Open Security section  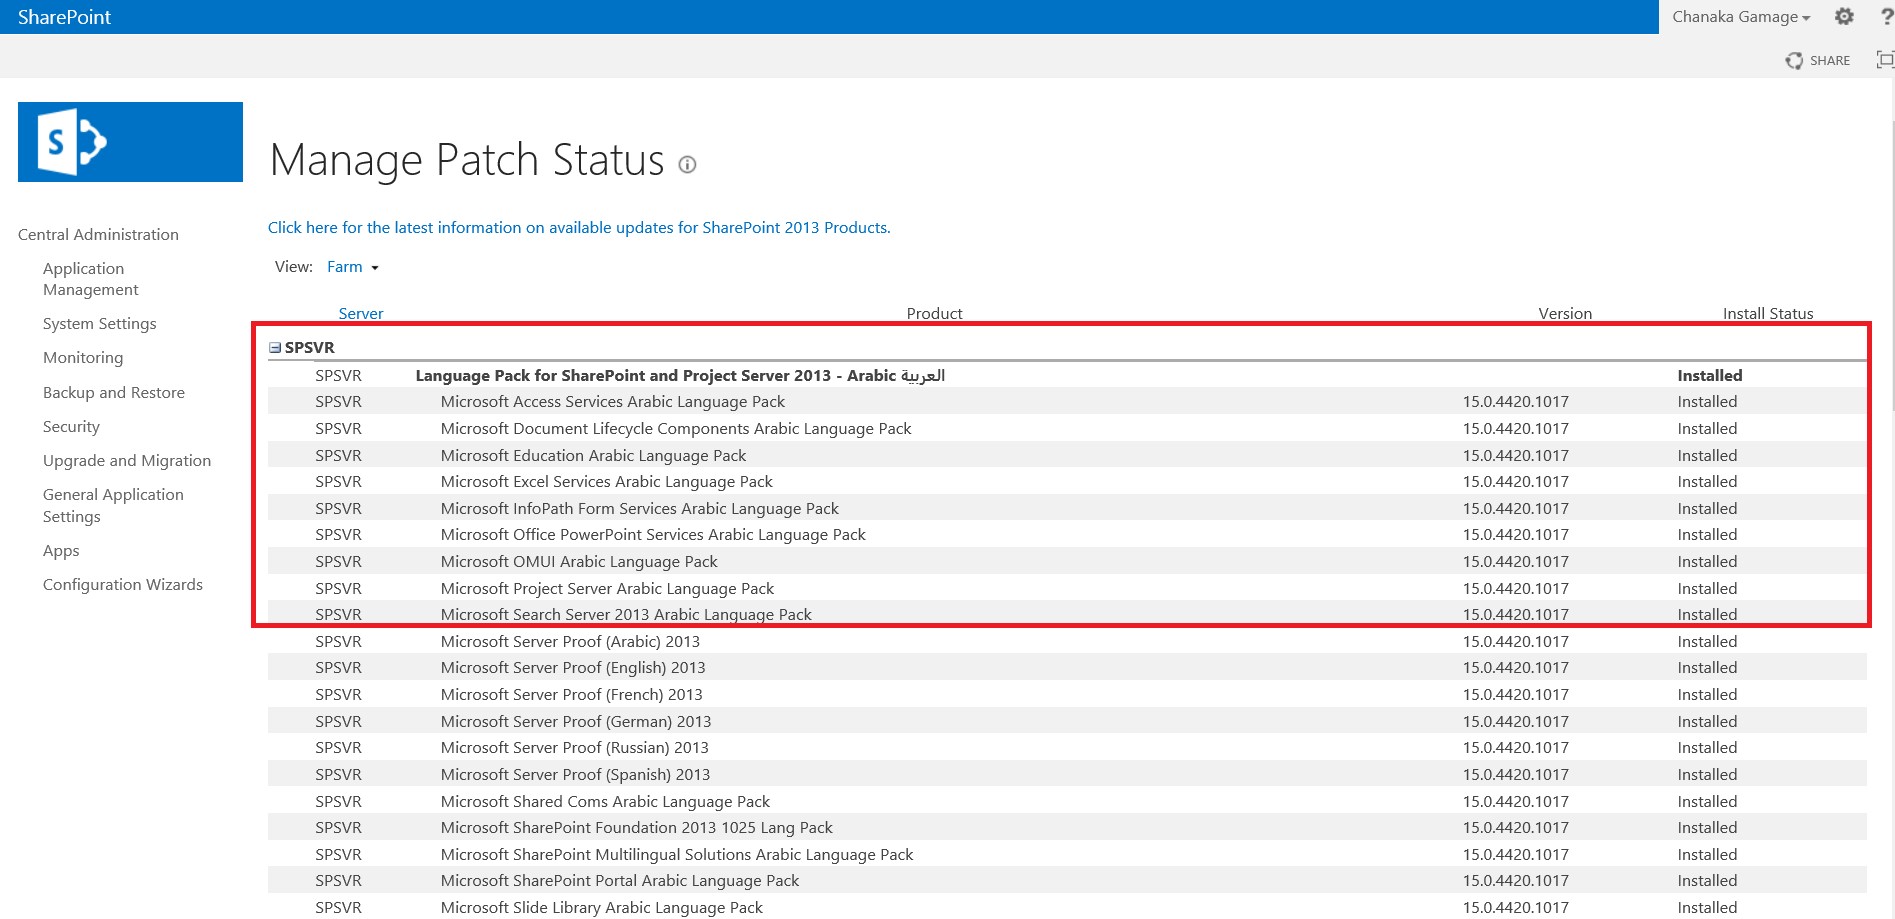[x=71, y=427]
